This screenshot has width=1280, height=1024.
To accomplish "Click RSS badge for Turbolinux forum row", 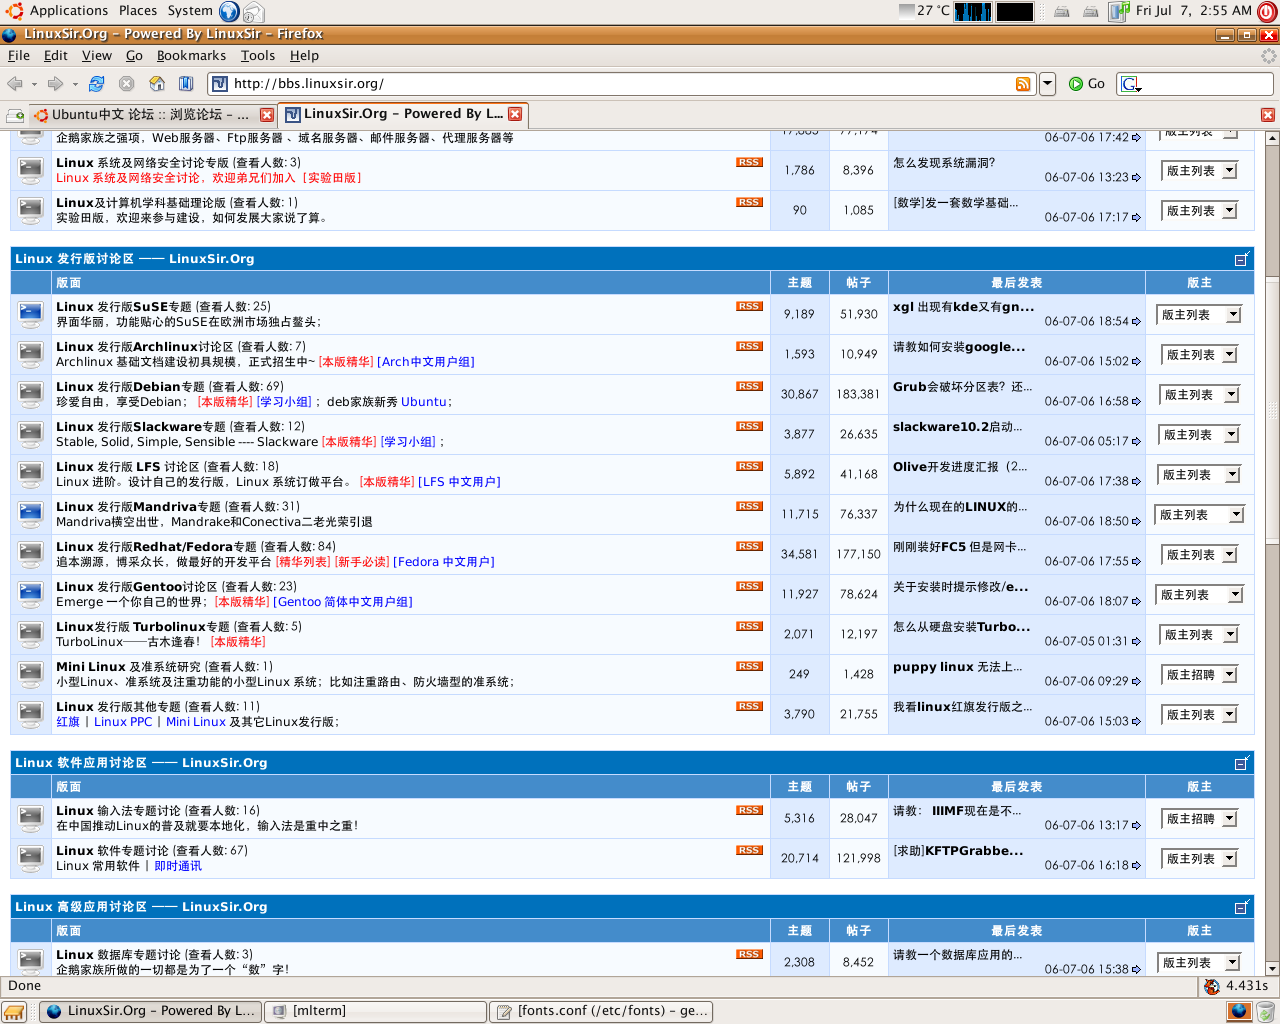I will [749, 626].
